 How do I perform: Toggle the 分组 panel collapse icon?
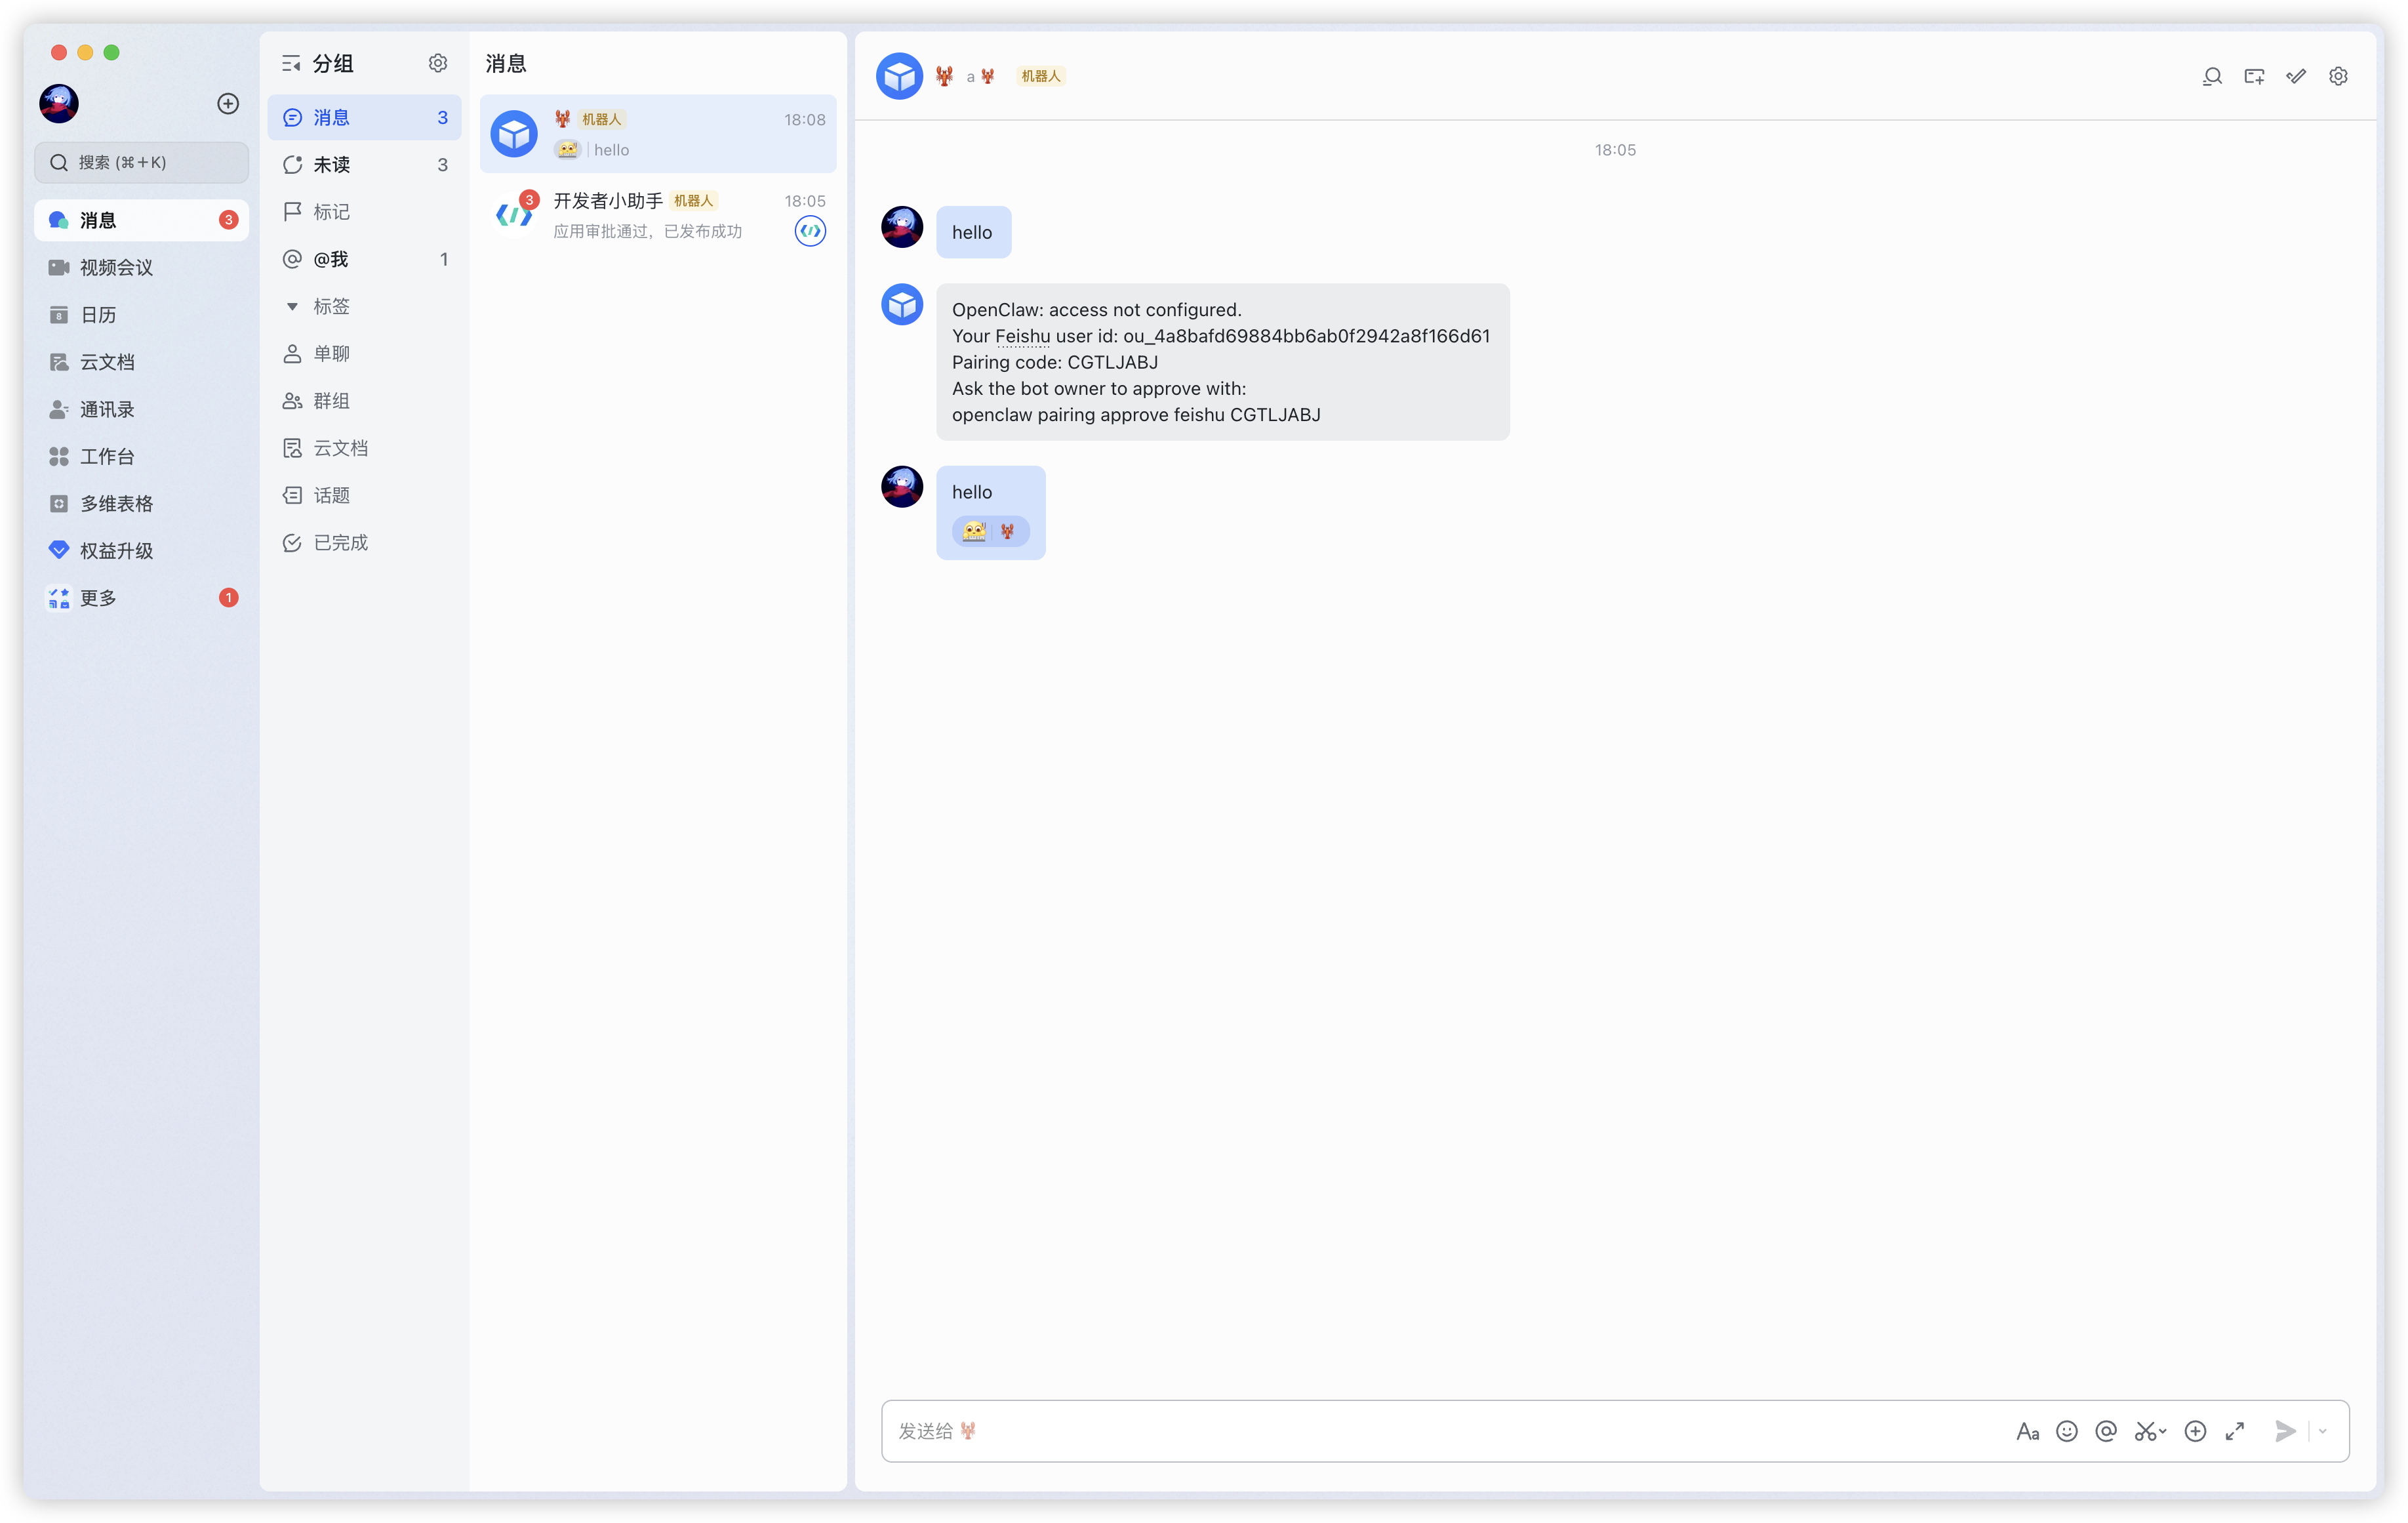291,64
